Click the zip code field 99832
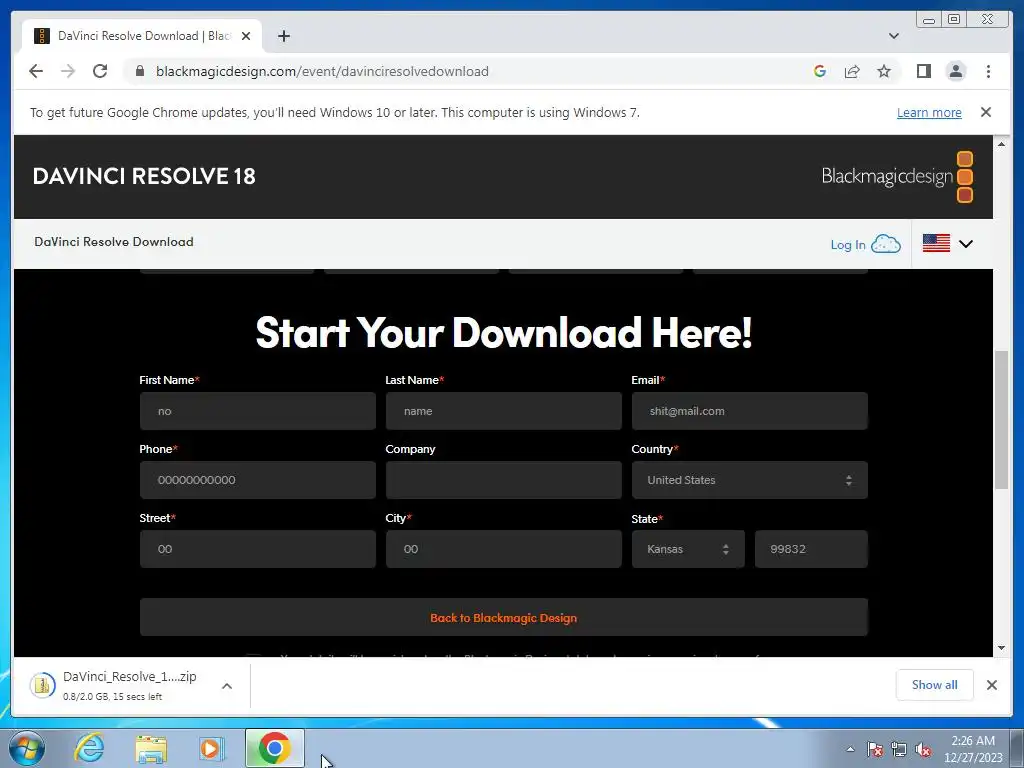This screenshot has width=1024, height=768. 811,549
